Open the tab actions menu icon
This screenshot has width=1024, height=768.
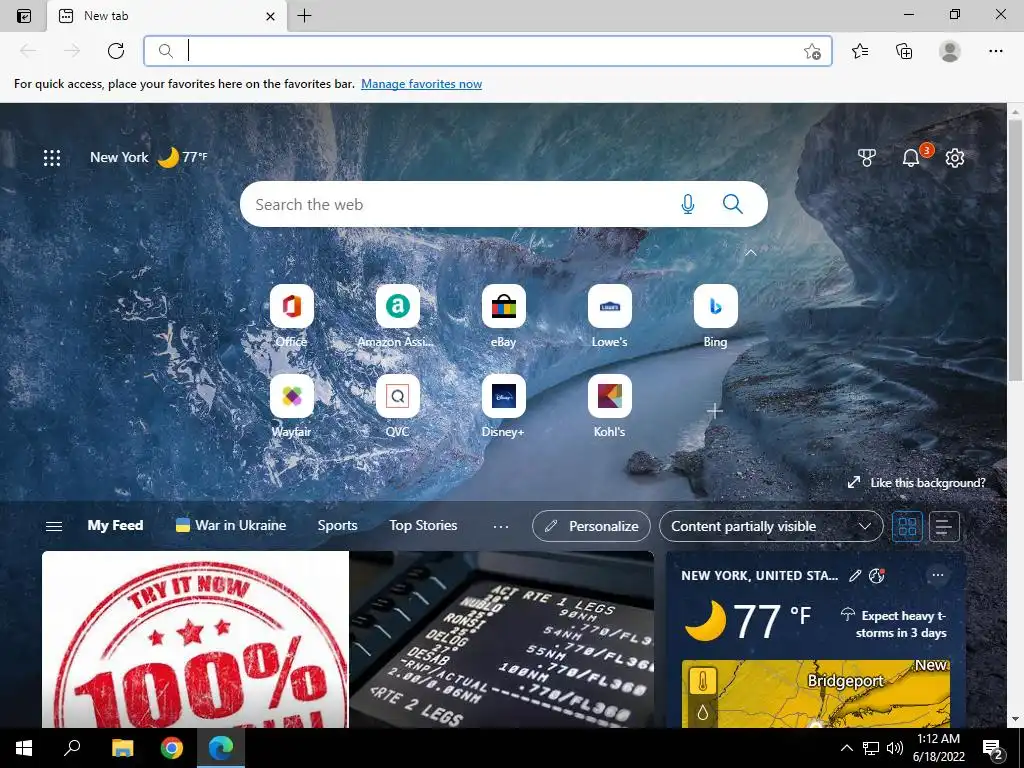coord(24,16)
